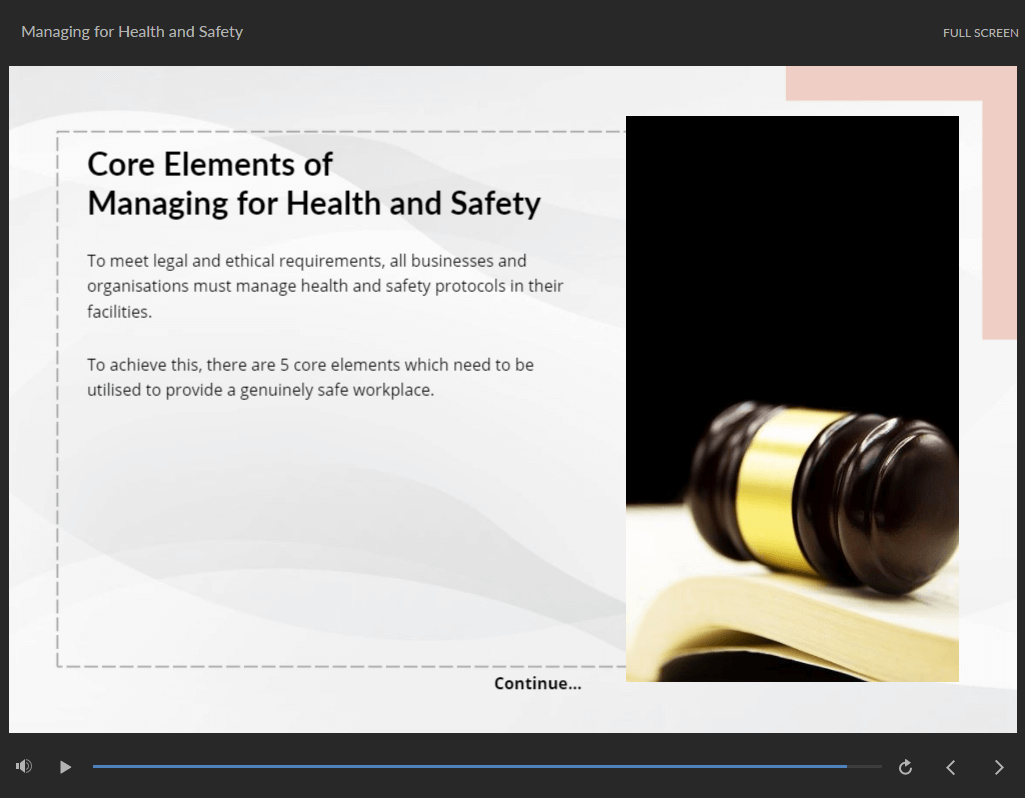1025x798 pixels.
Task: Click the course title in the top bar
Action: [132, 32]
